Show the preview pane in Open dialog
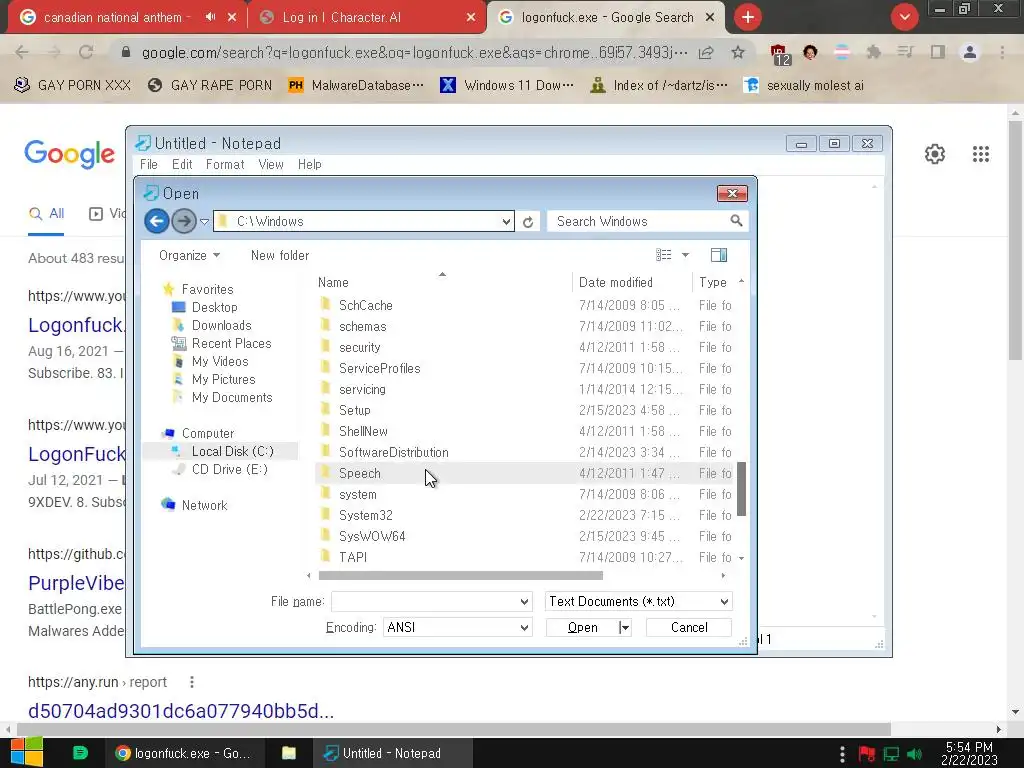This screenshot has height=768, width=1024. pyautogui.click(x=719, y=255)
